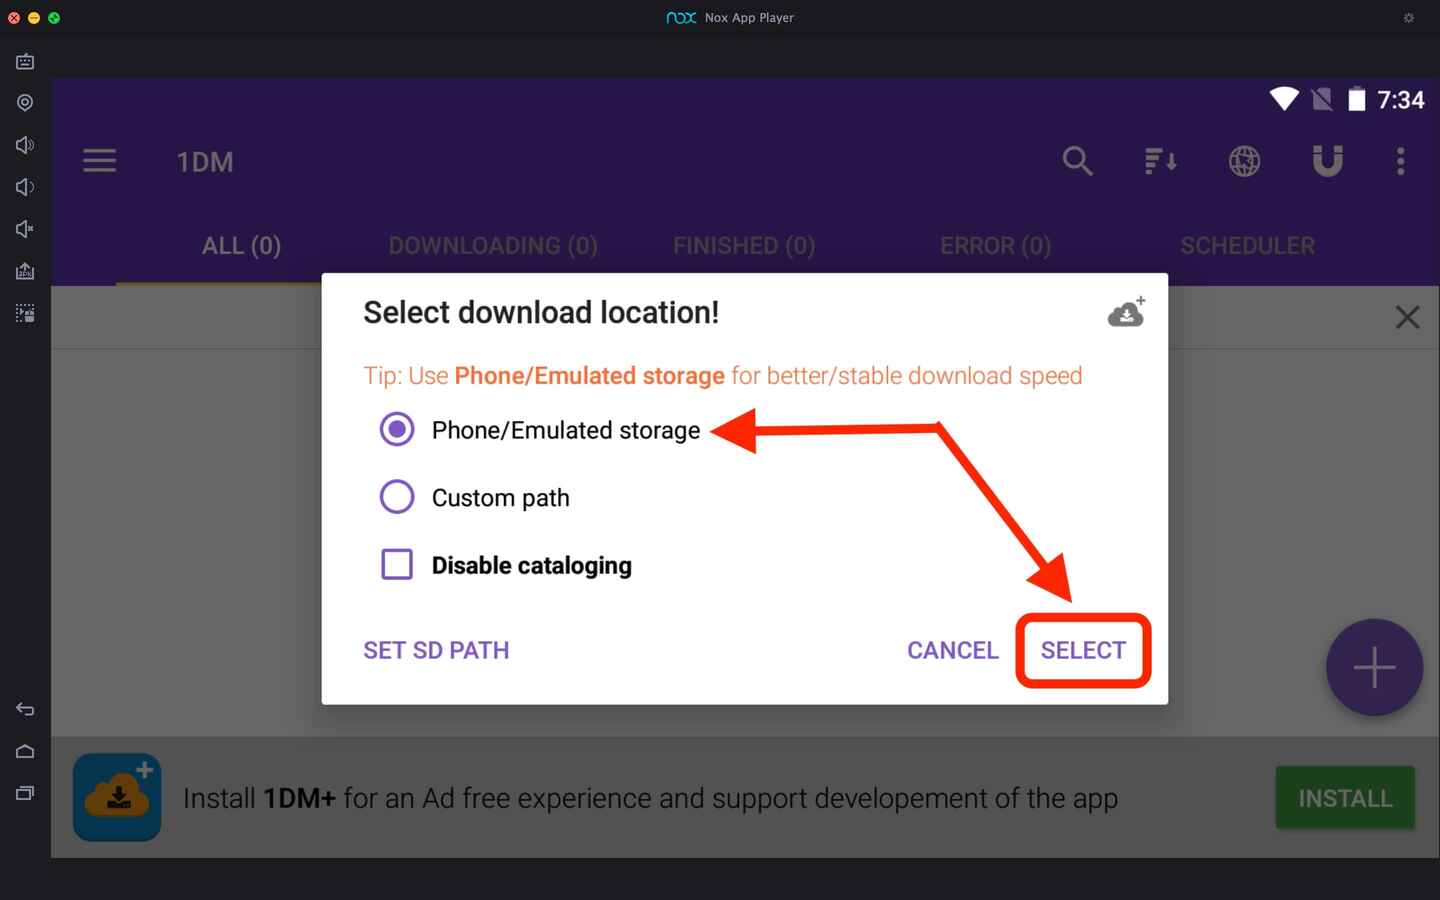Select Phone/Emulated storage radio button

(x=397, y=429)
